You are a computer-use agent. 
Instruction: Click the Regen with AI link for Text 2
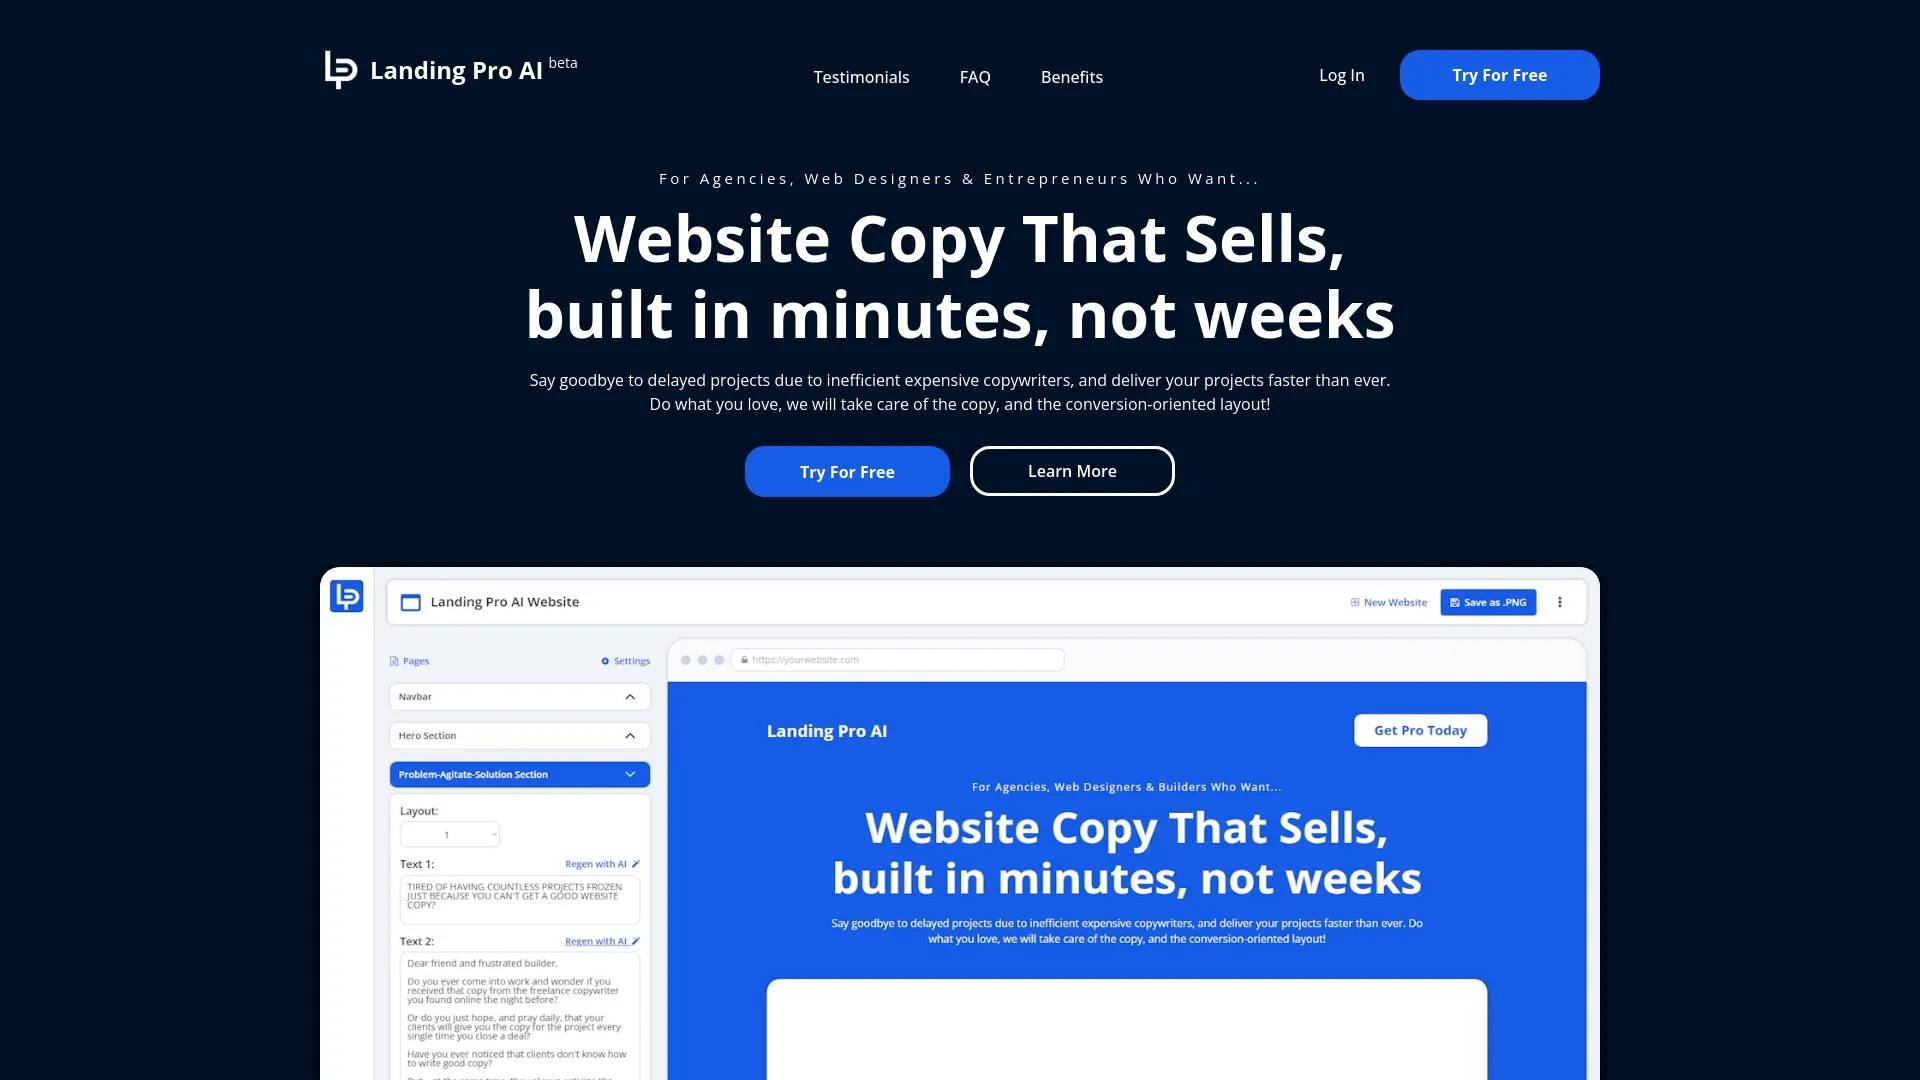pos(596,940)
